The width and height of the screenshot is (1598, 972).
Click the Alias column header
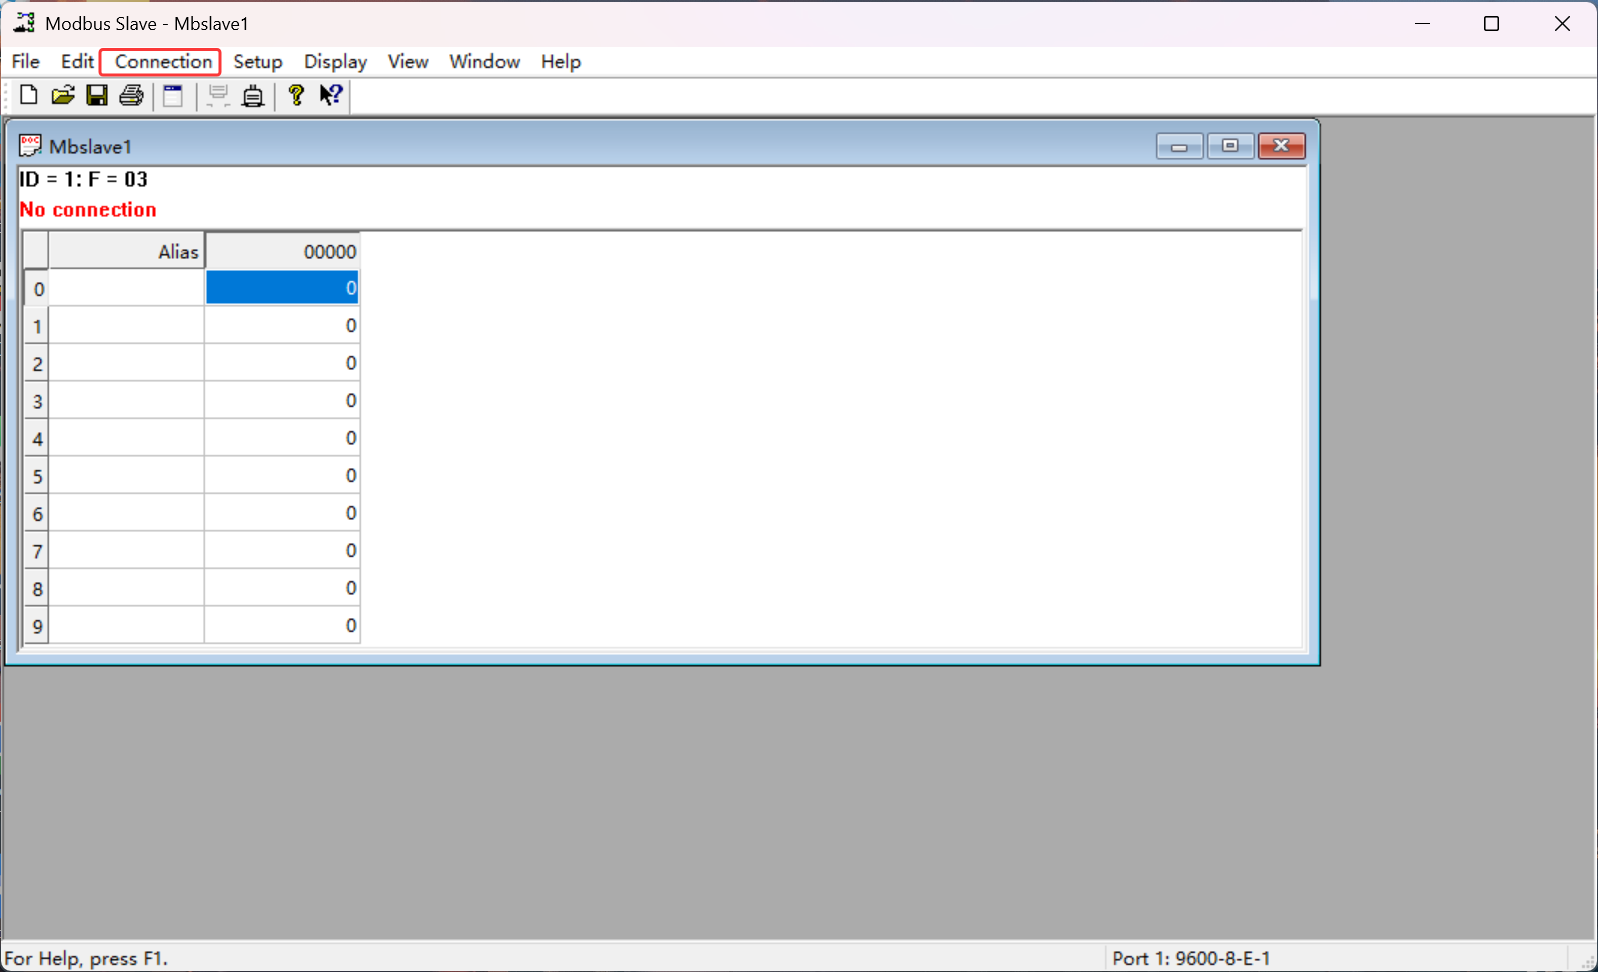coord(126,251)
